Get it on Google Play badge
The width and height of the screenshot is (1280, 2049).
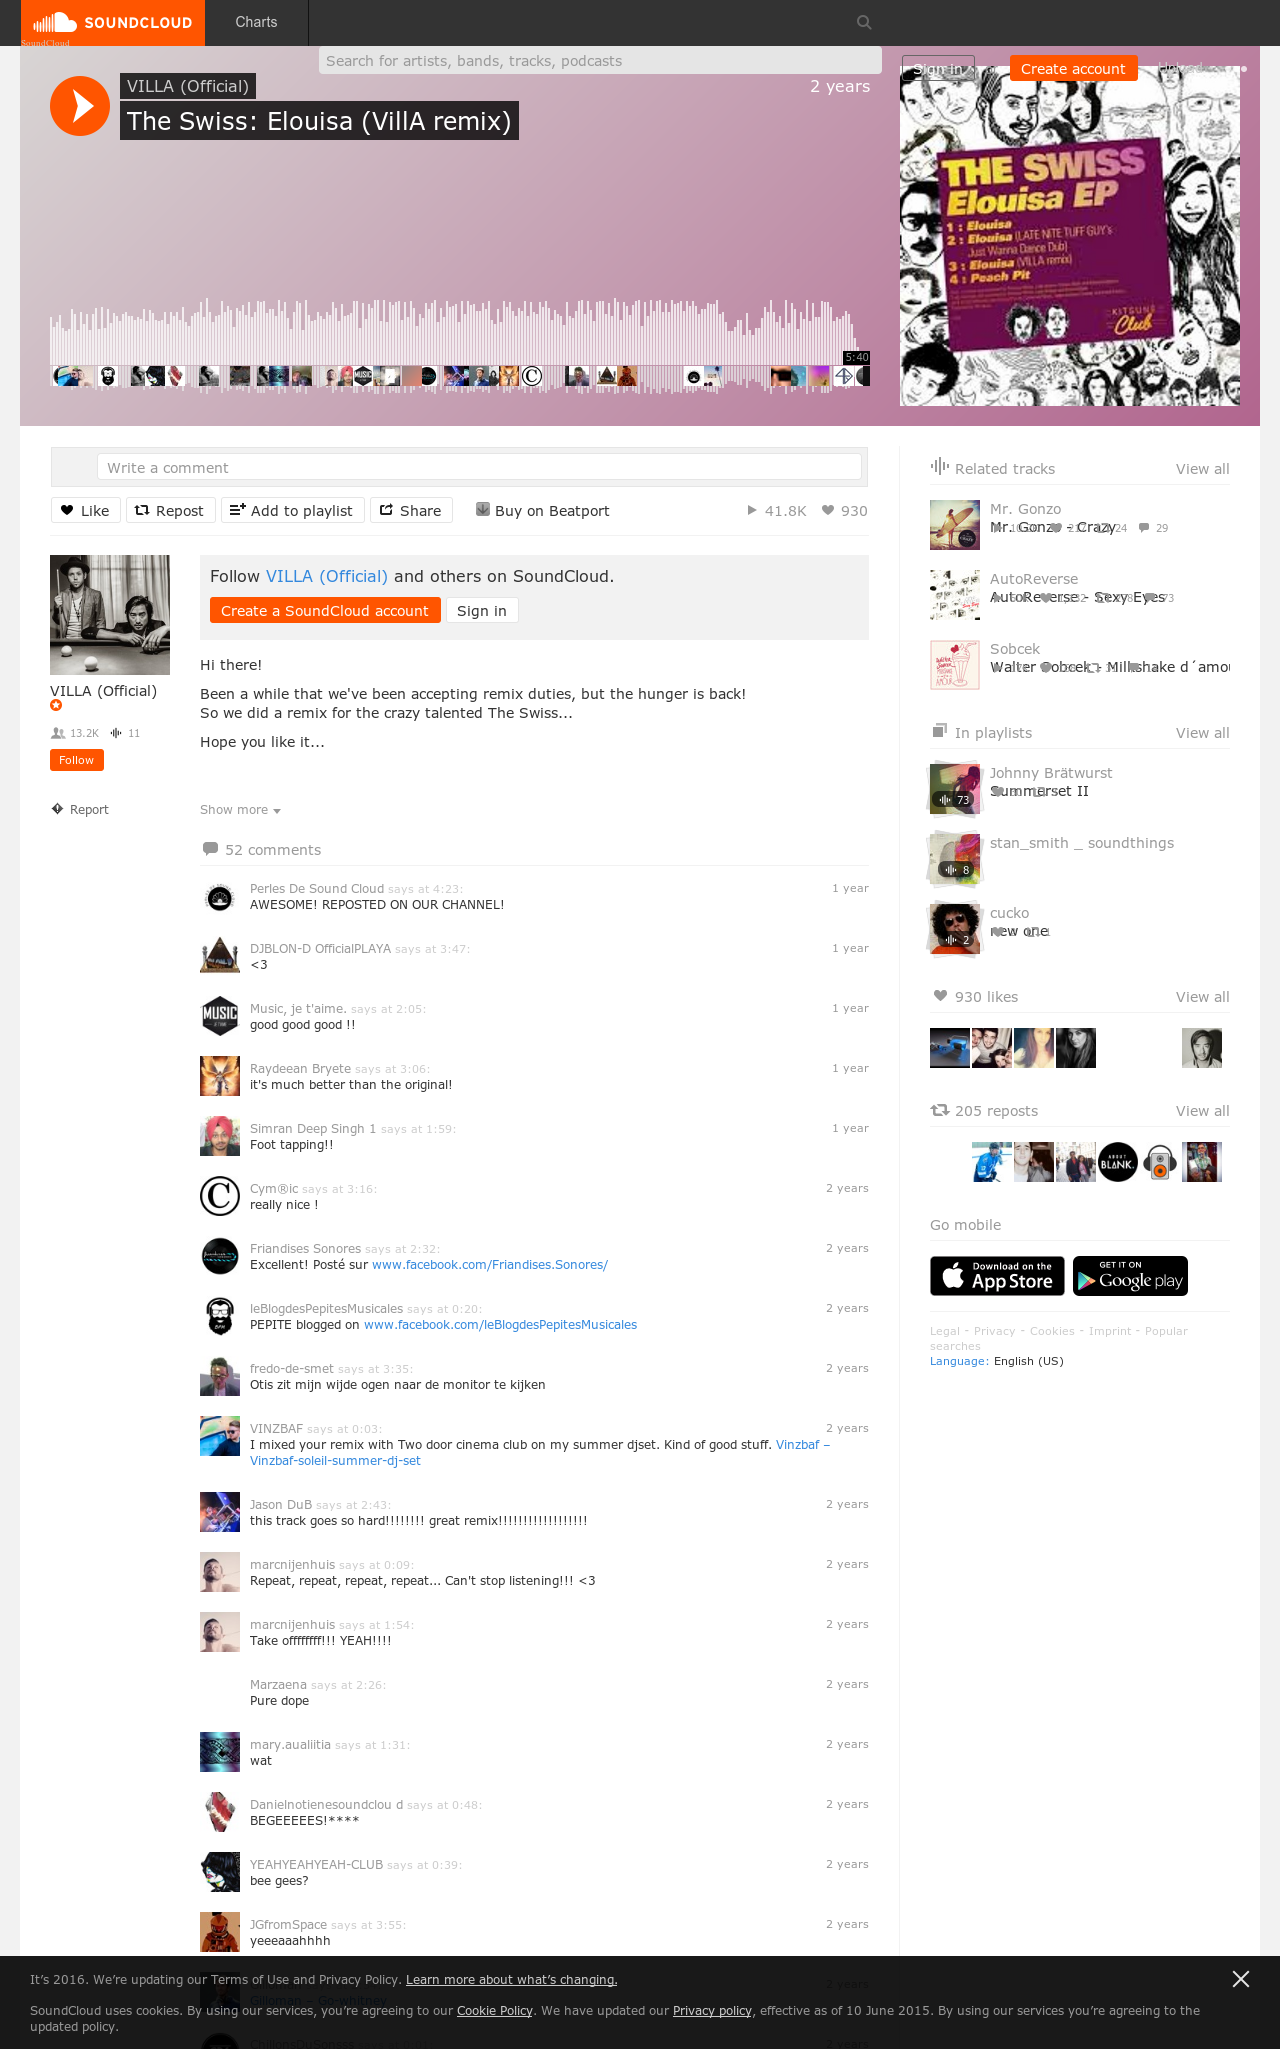(x=1130, y=1276)
